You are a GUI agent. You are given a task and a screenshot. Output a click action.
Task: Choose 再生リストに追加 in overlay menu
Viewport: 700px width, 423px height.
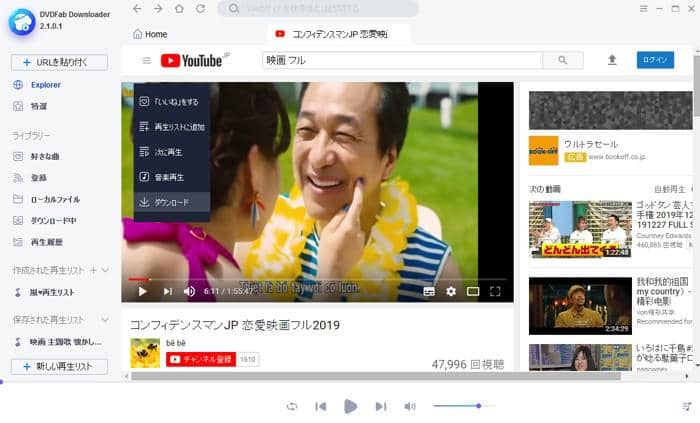pyautogui.click(x=172, y=127)
